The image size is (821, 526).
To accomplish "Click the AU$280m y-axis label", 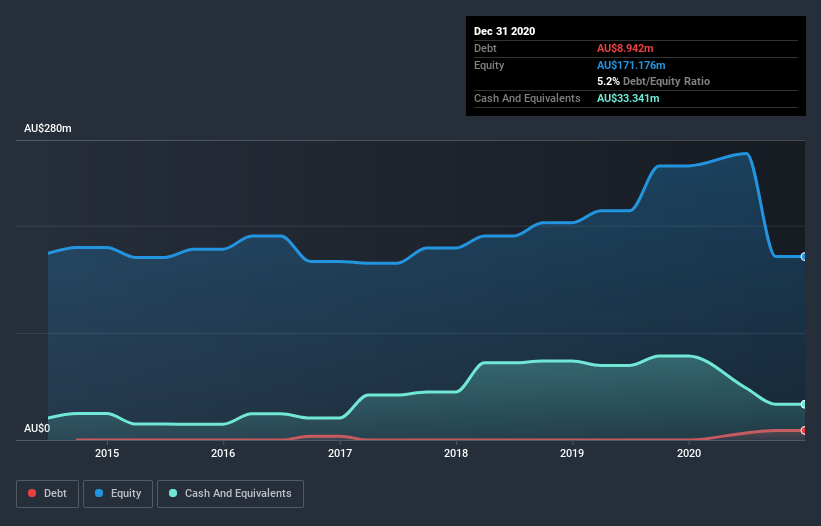I will (x=48, y=128).
